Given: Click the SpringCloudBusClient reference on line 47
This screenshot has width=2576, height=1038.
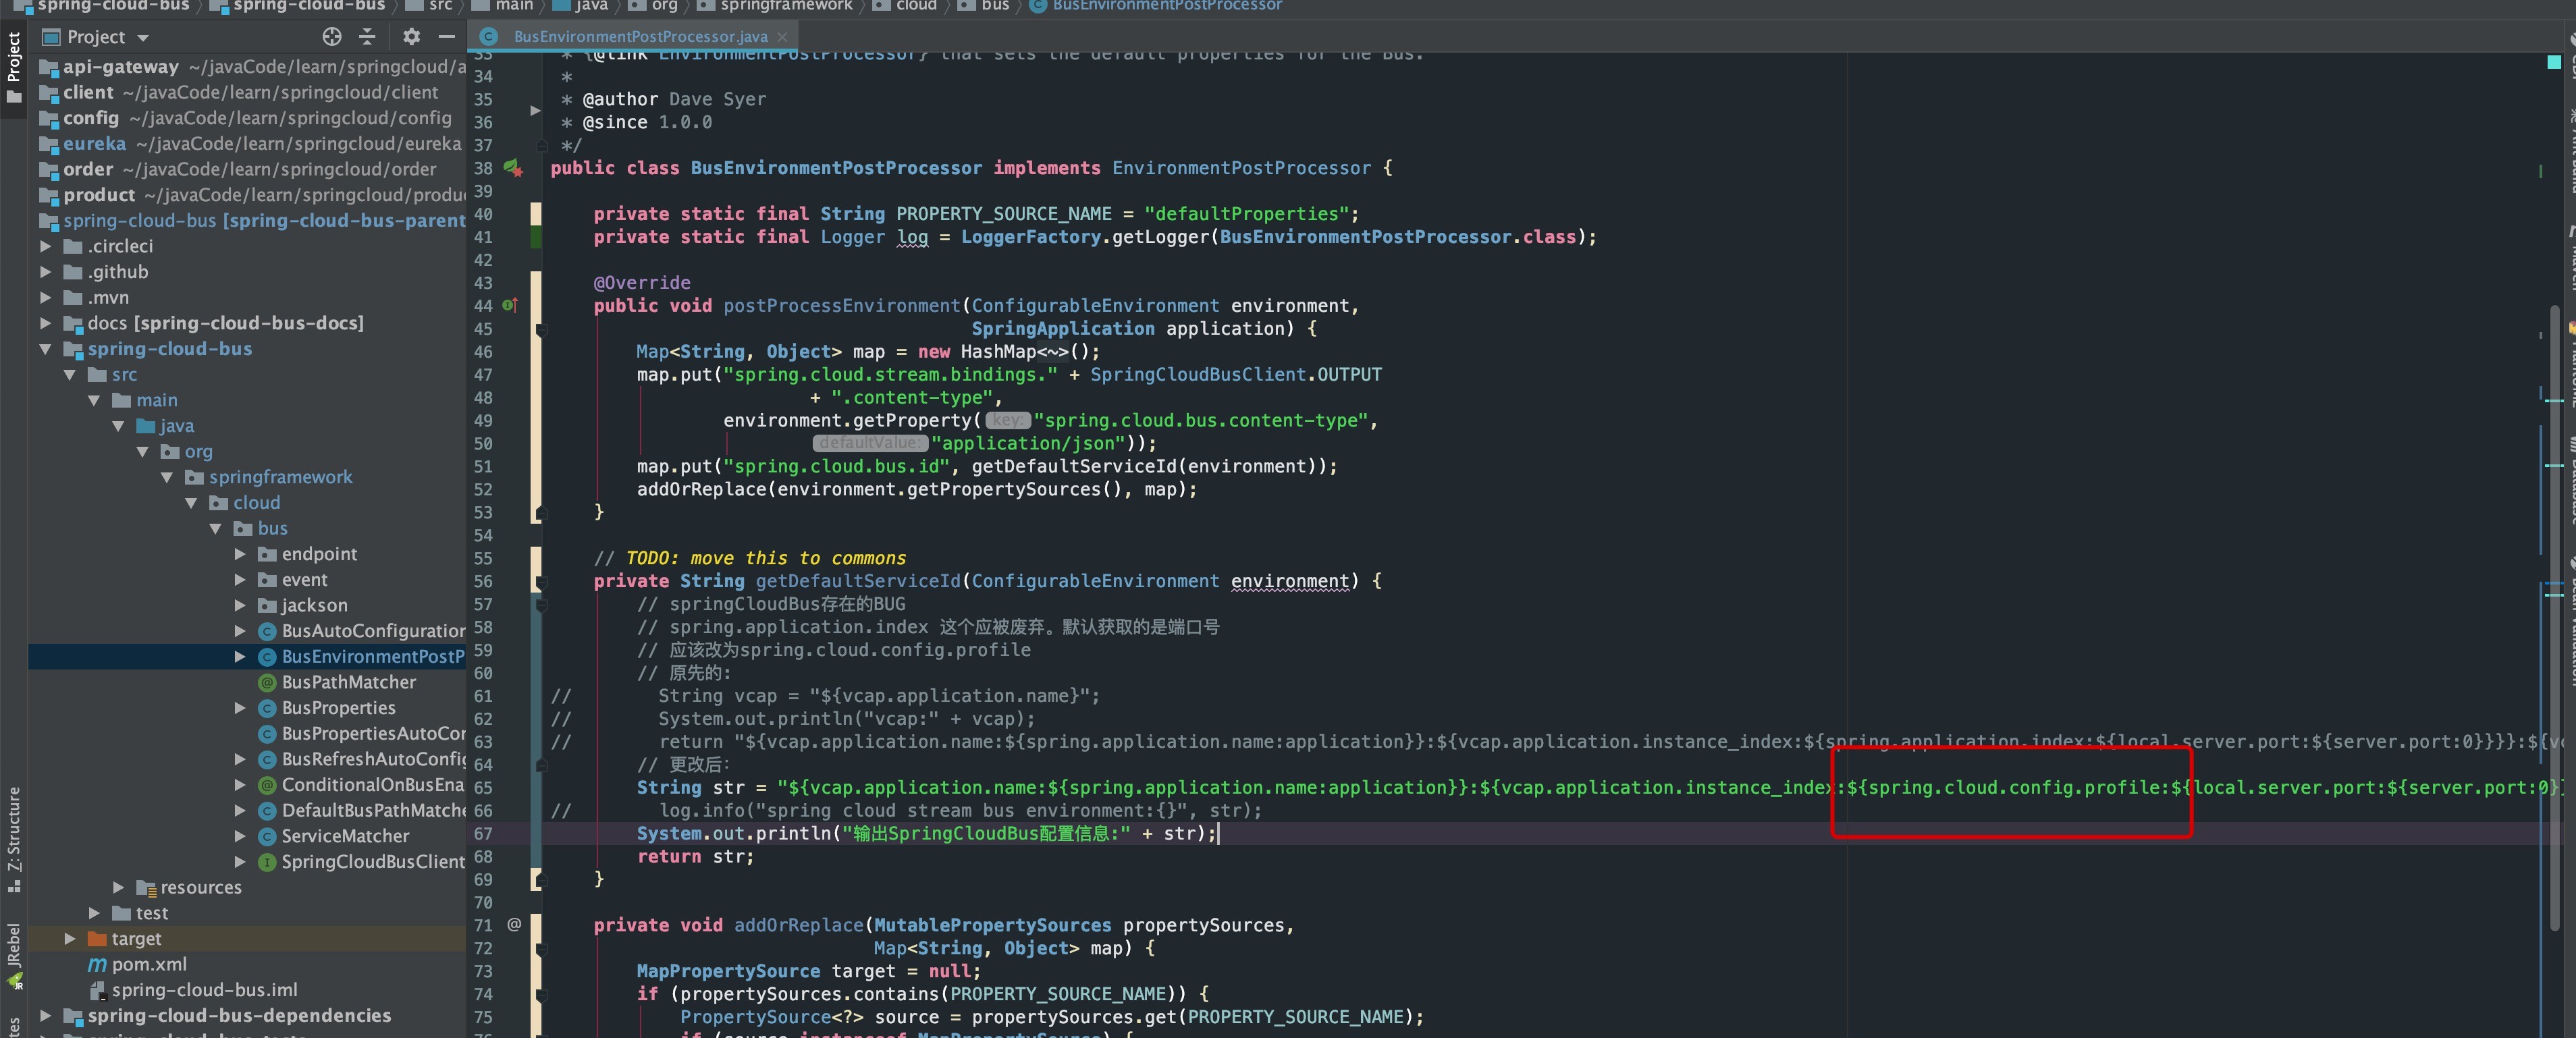Looking at the screenshot, I should (1198, 375).
